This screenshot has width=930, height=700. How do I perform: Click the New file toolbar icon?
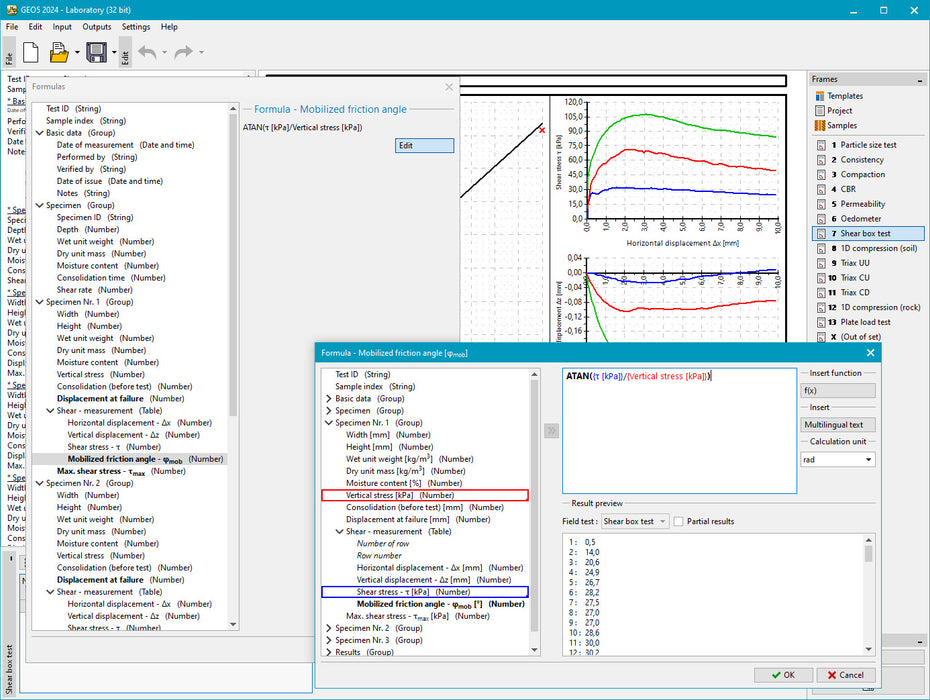click(x=30, y=52)
